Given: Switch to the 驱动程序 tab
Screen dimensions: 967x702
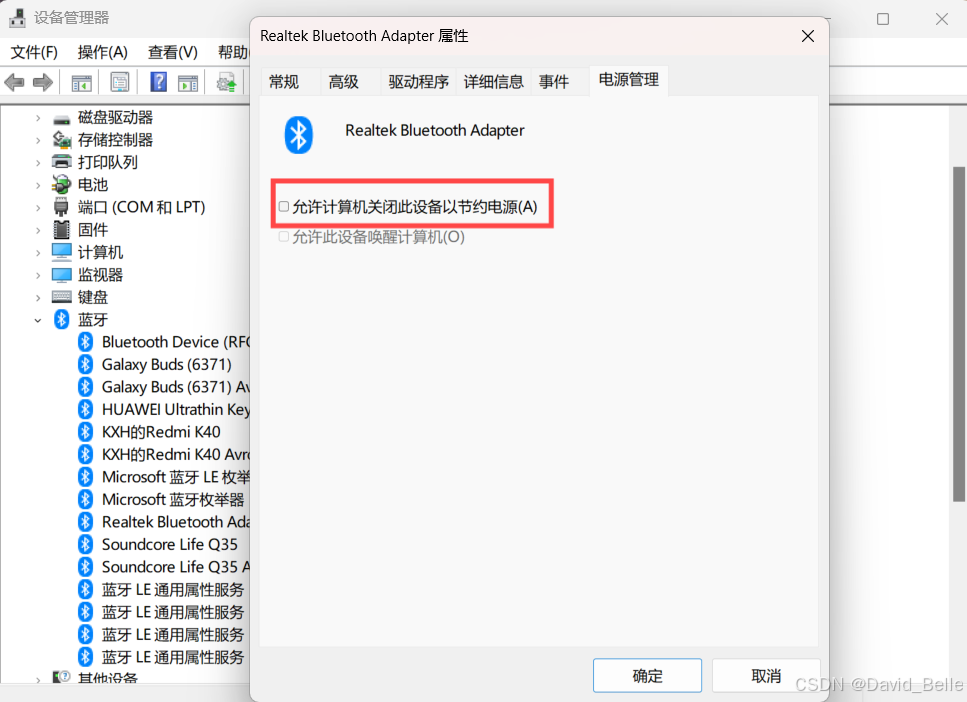Looking at the screenshot, I should (x=418, y=81).
